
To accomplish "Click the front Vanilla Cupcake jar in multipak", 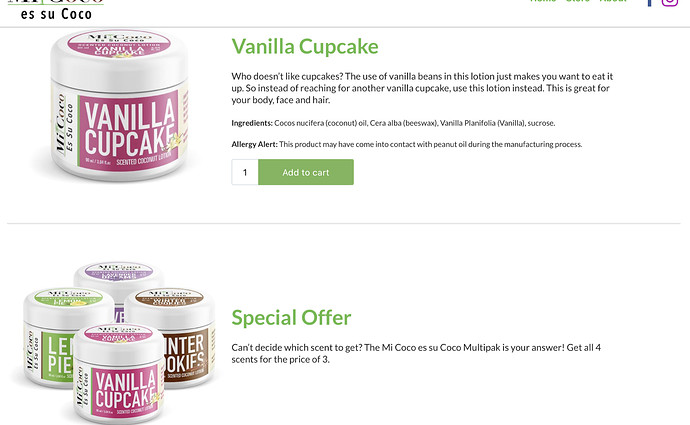I will point(118,373).
